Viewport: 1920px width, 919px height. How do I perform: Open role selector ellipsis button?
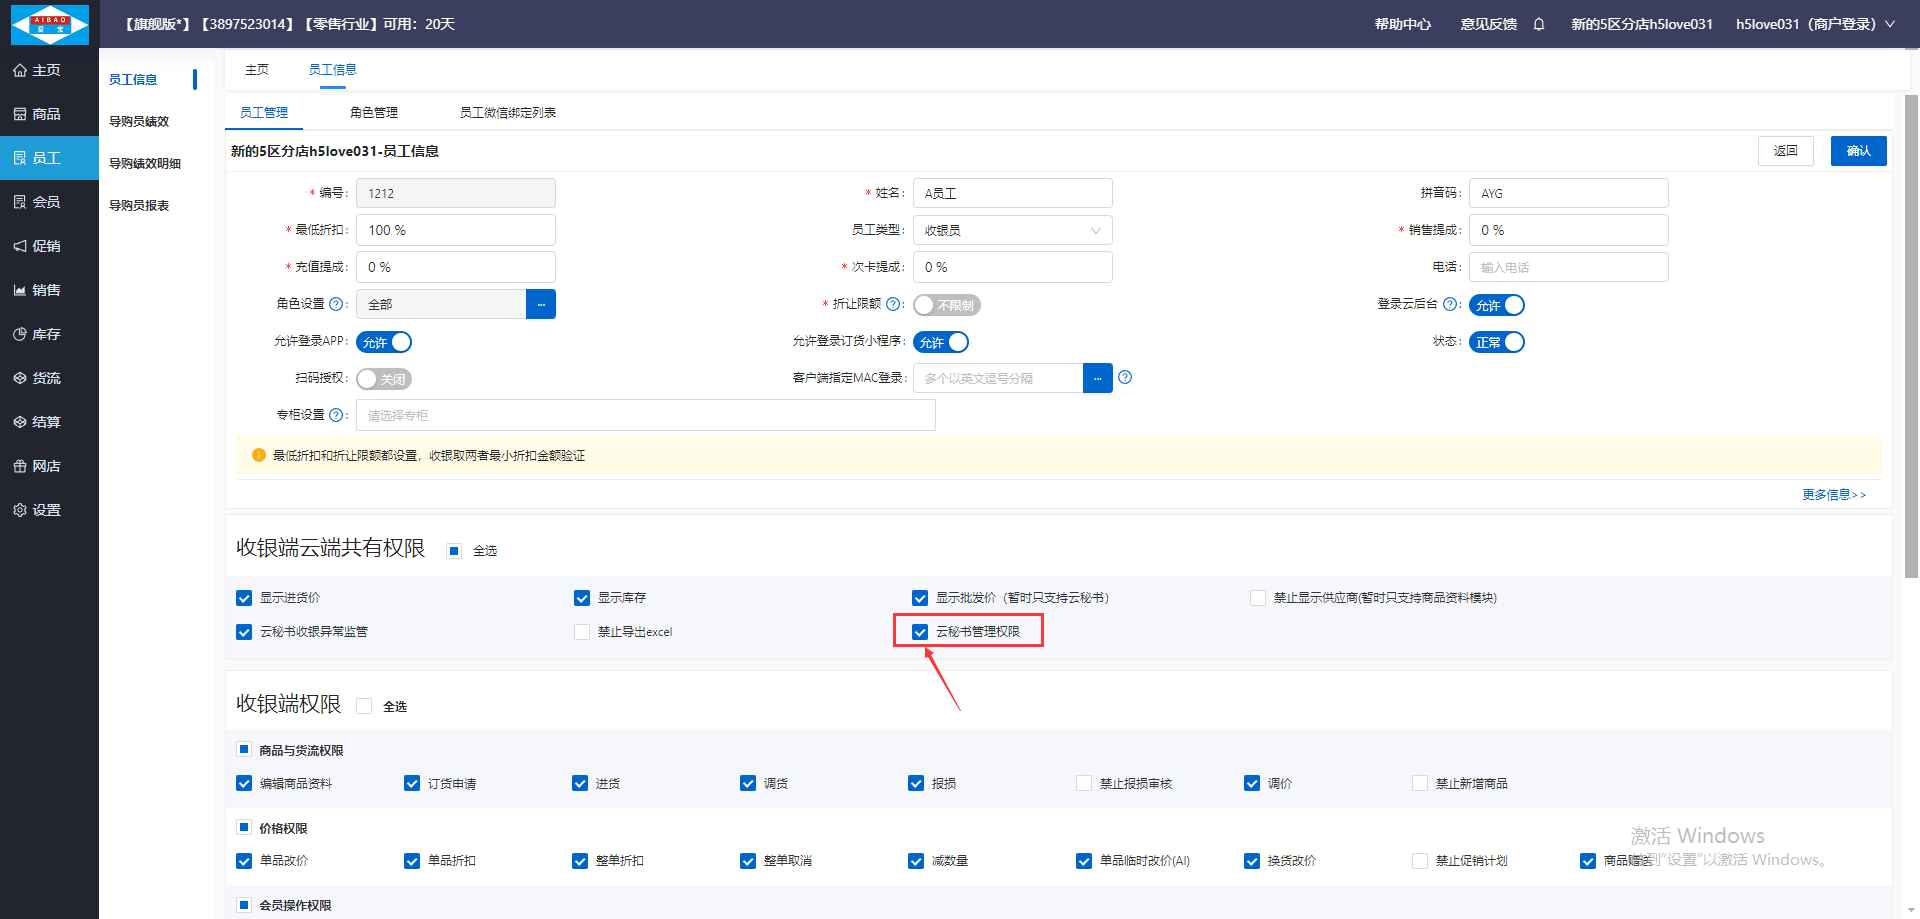pyautogui.click(x=541, y=304)
